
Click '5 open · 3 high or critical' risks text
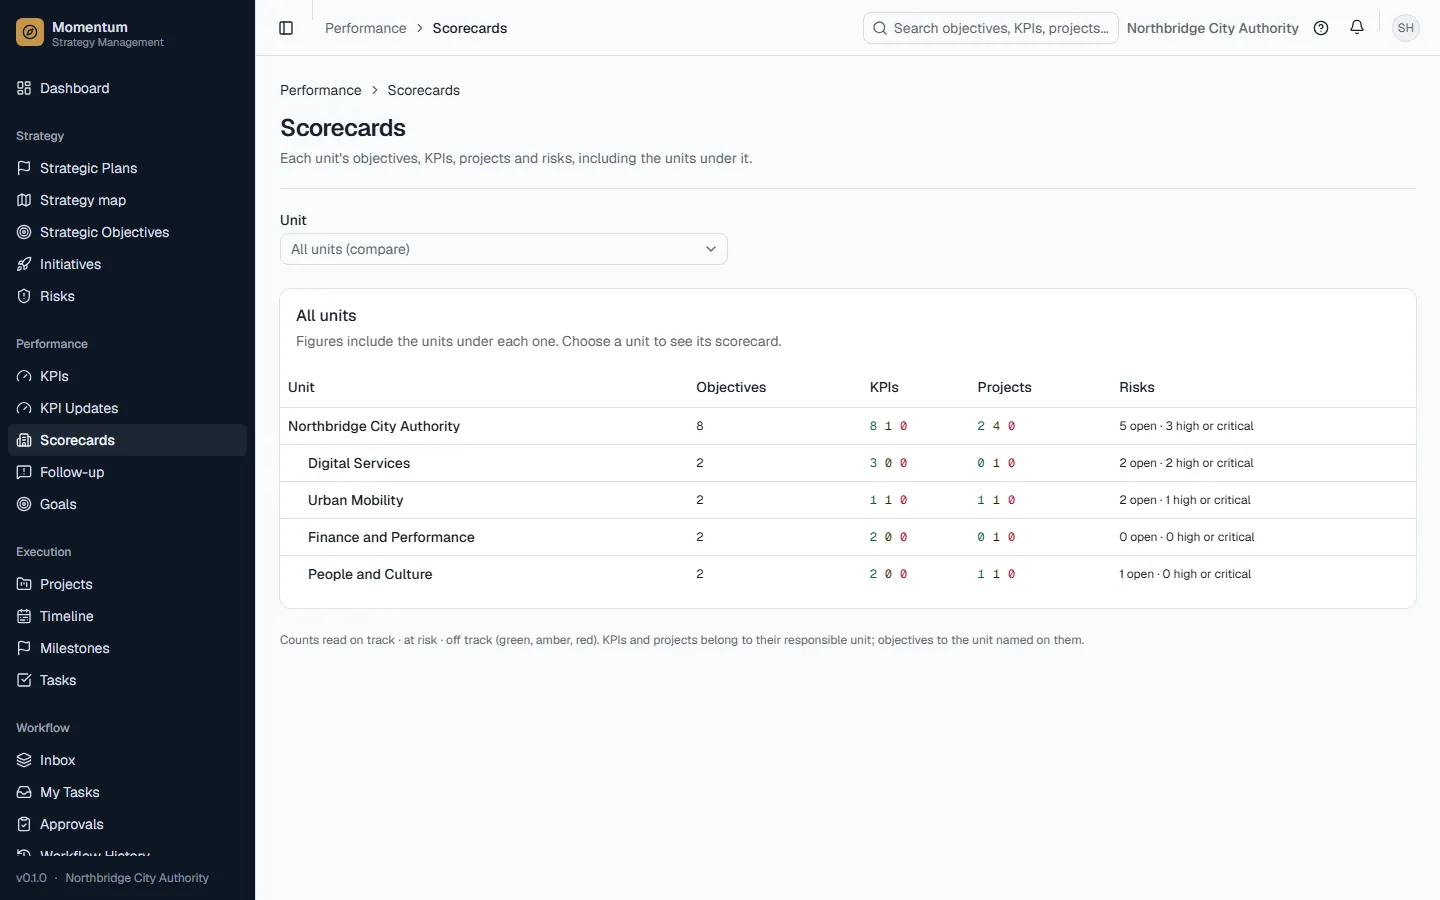(x=1186, y=426)
